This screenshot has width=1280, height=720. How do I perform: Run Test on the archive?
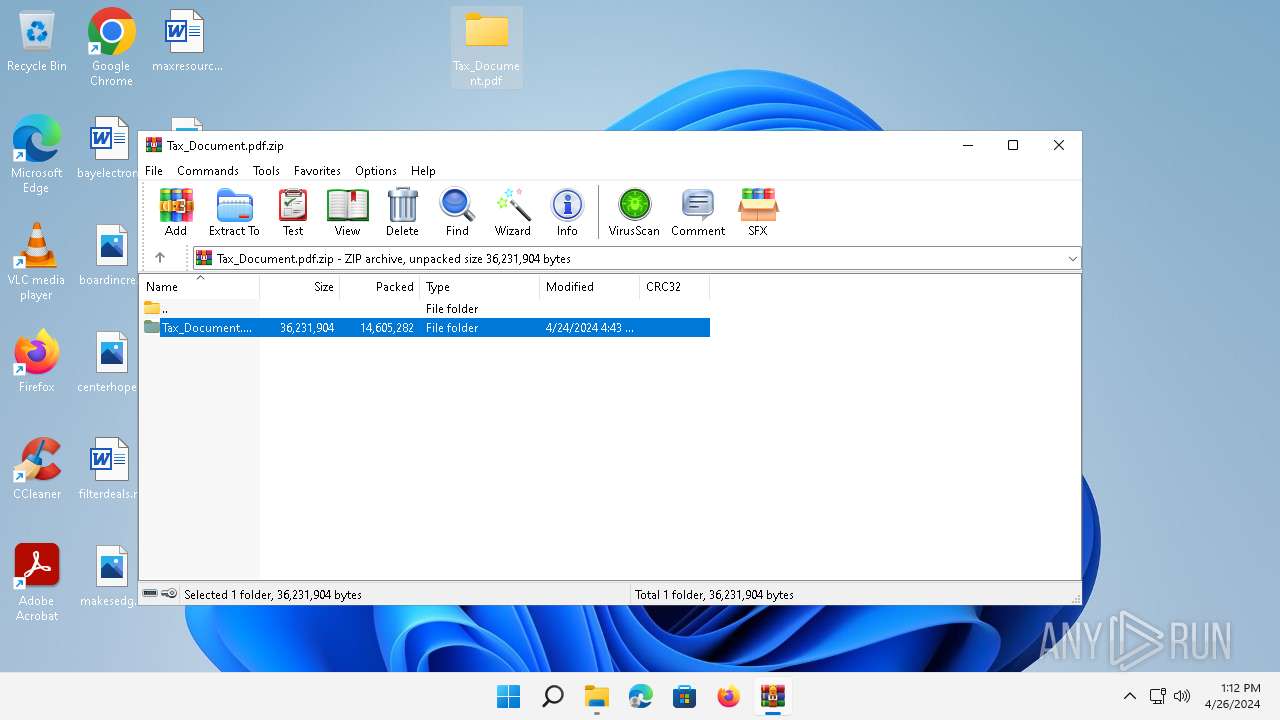tap(293, 212)
